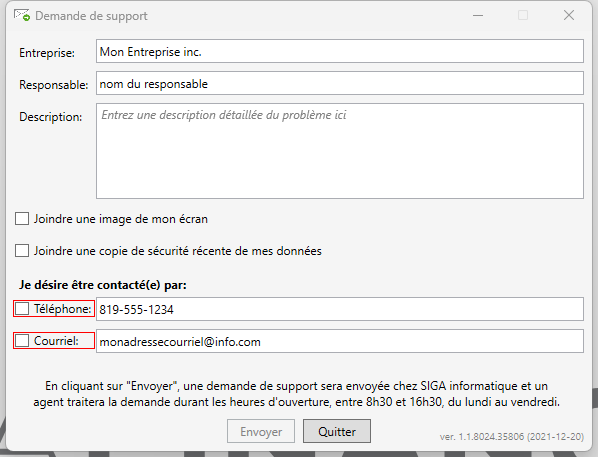Click inside the Description text area
Viewport: 598px width, 457px height.
(x=340, y=151)
